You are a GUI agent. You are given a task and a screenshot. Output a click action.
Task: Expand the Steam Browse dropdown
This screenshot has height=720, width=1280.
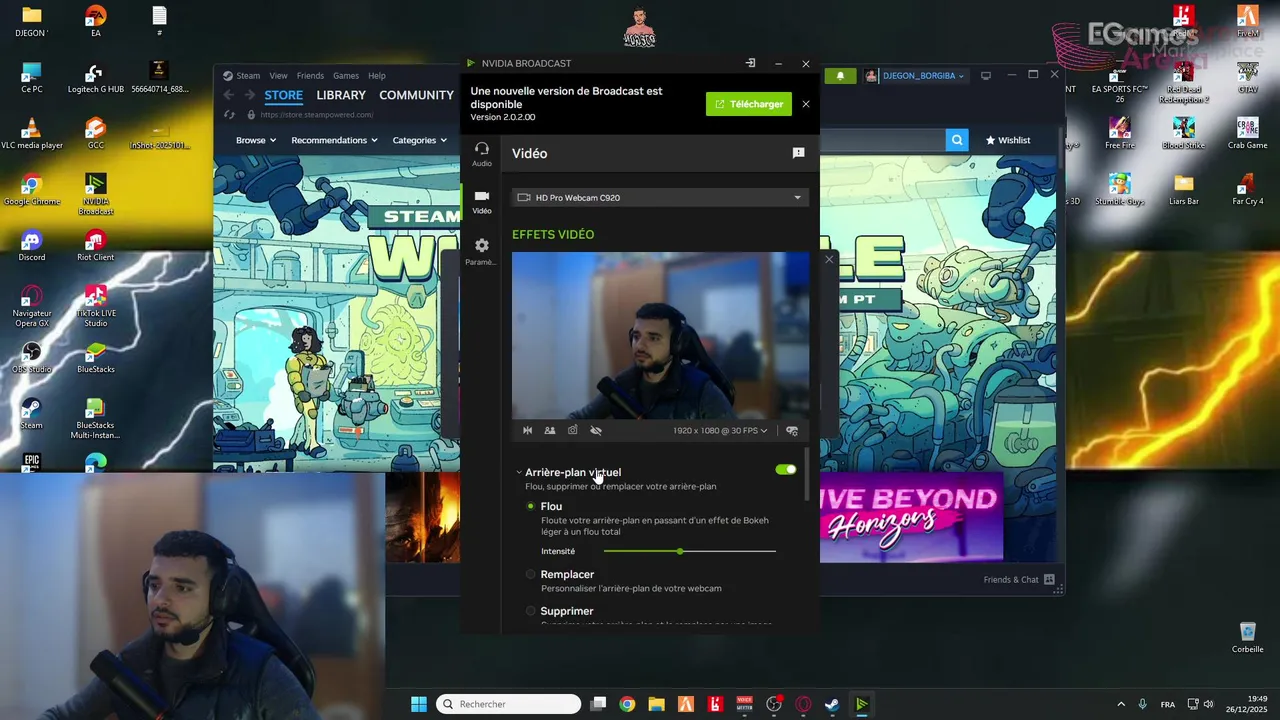[x=256, y=140]
